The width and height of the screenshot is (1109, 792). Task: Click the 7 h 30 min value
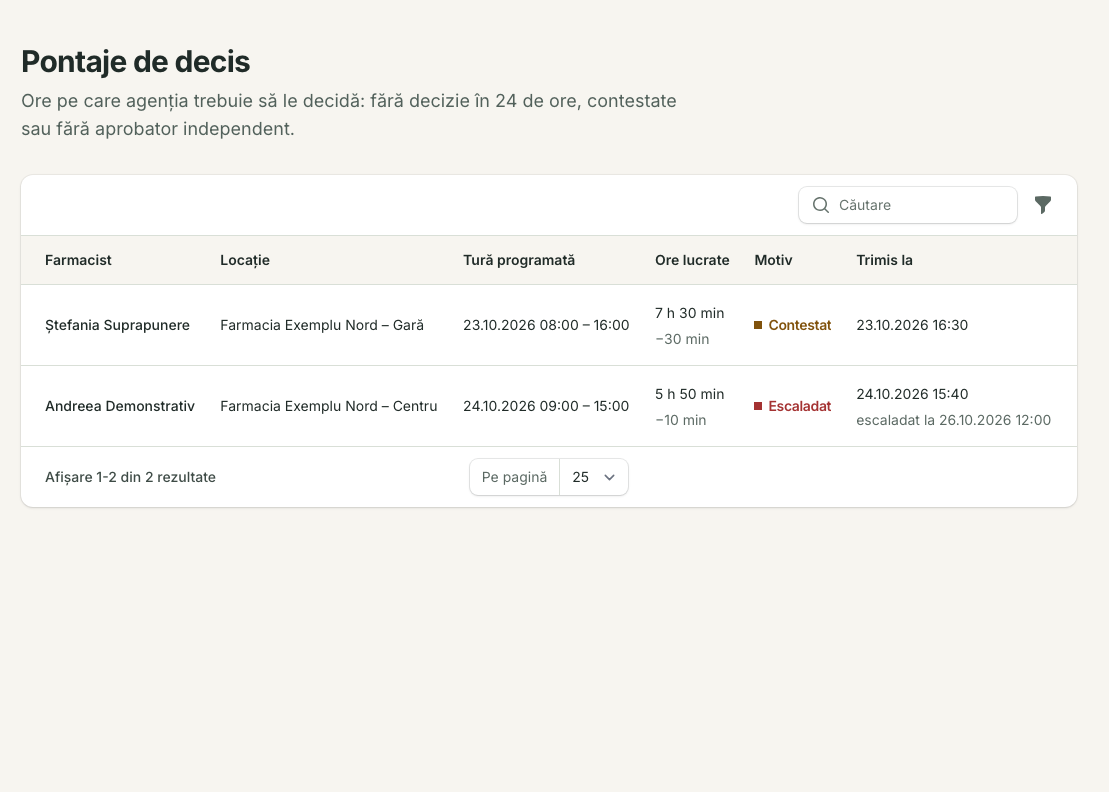[690, 313]
